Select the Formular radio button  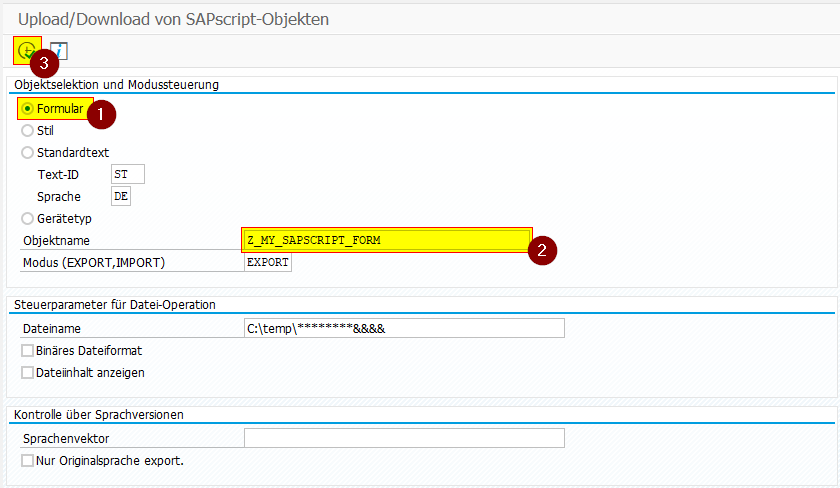pos(27,109)
